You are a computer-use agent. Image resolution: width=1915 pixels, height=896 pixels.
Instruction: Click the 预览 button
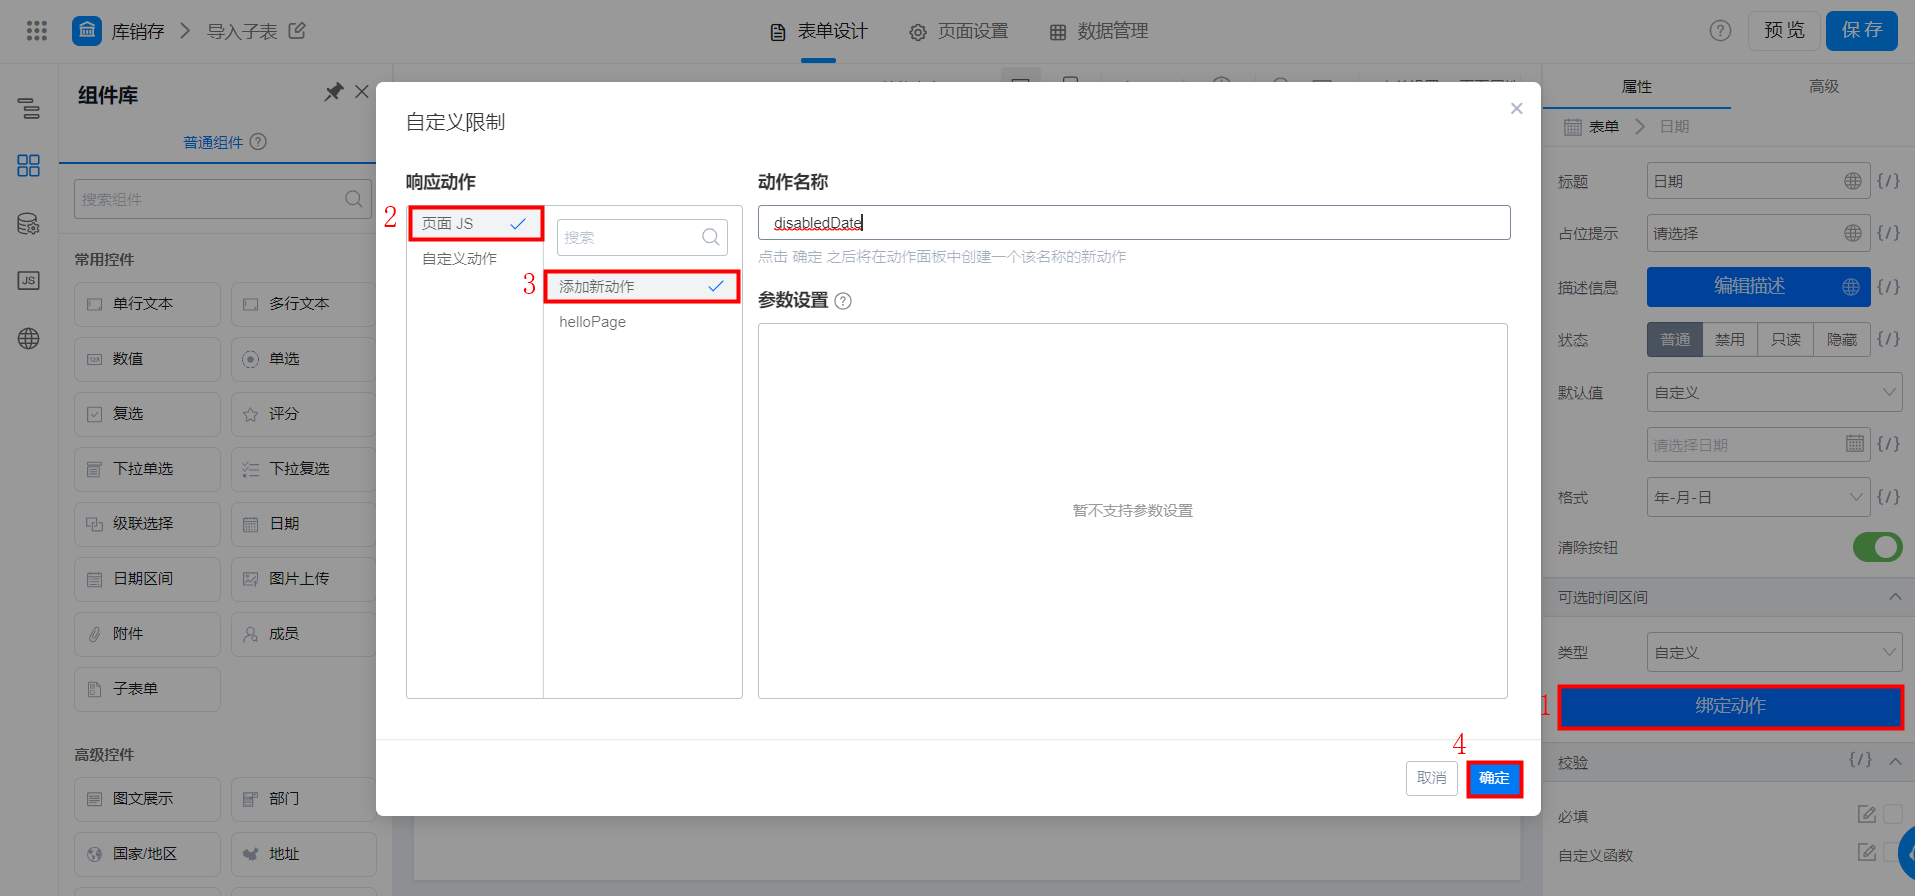(1784, 31)
